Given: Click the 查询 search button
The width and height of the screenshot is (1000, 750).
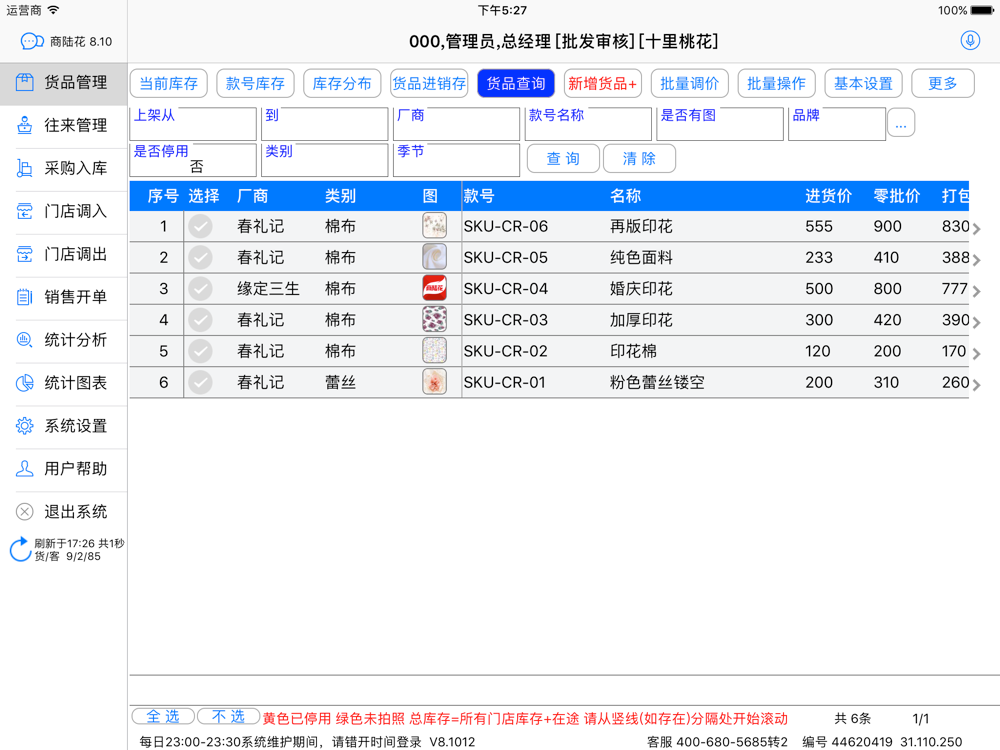Looking at the screenshot, I should coord(563,158).
